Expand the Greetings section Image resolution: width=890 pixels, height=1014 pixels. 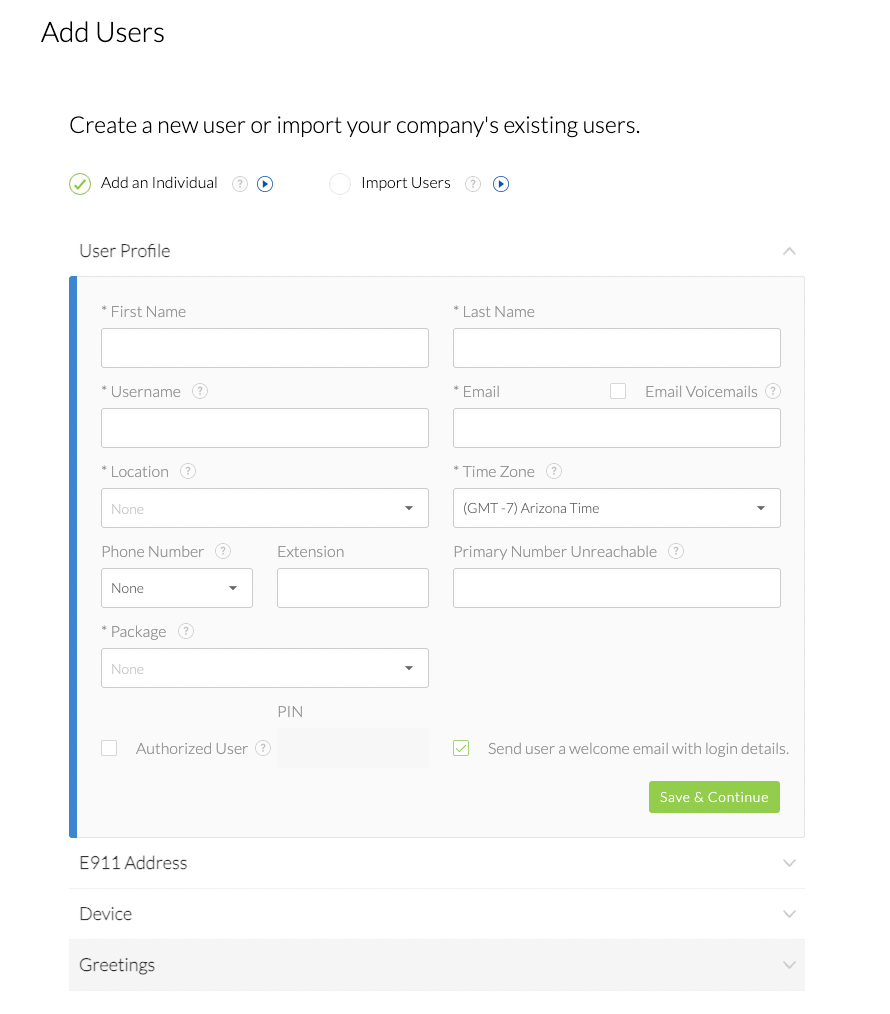[x=789, y=964]
